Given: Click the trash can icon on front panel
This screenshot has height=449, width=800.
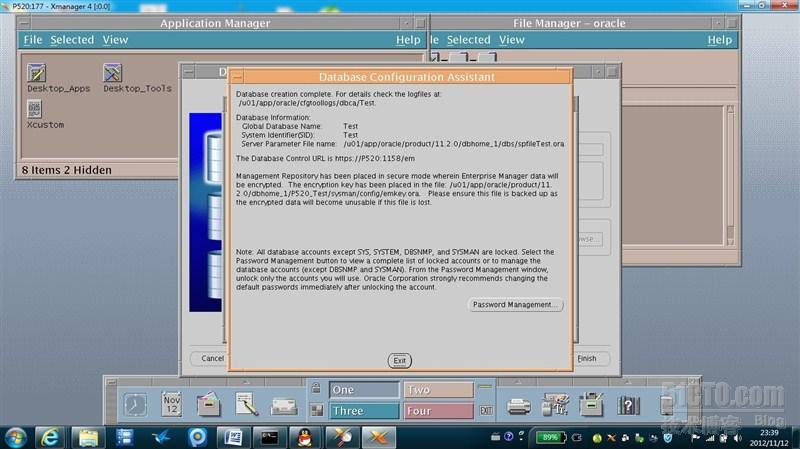Looking at the screenshot, I should [x=666, y=405].
